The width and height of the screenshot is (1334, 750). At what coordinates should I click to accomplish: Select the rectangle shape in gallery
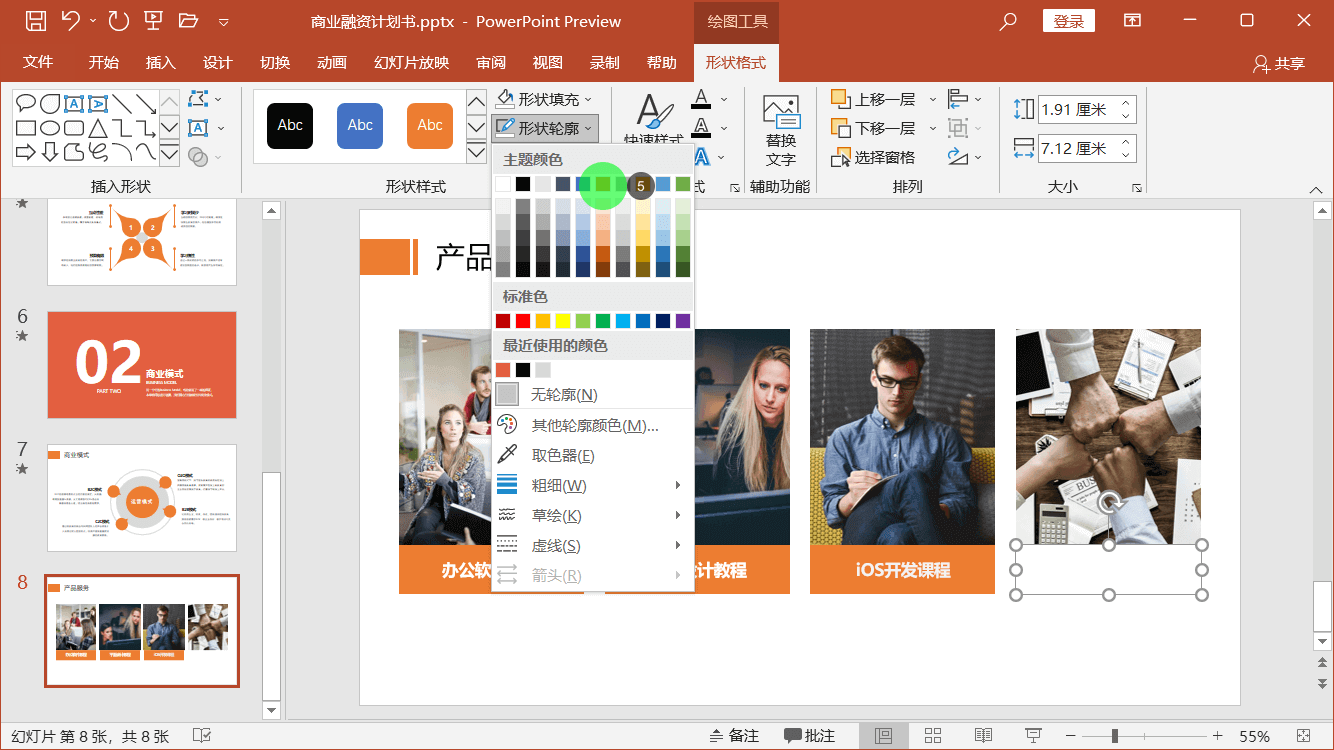coord(26,128)
